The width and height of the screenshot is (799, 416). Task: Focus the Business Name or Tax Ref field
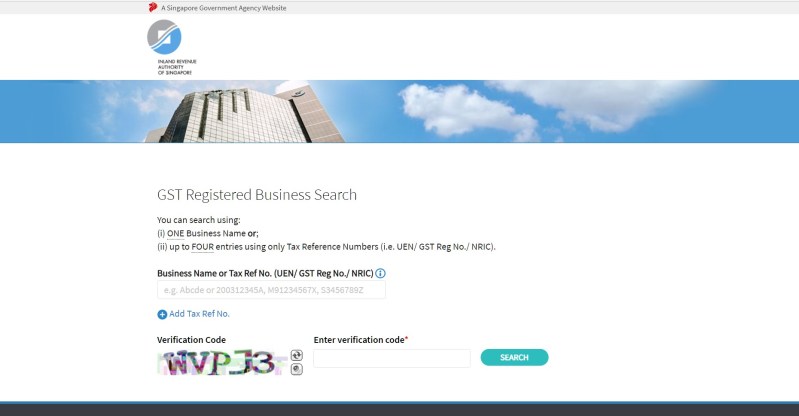[271, 290]
